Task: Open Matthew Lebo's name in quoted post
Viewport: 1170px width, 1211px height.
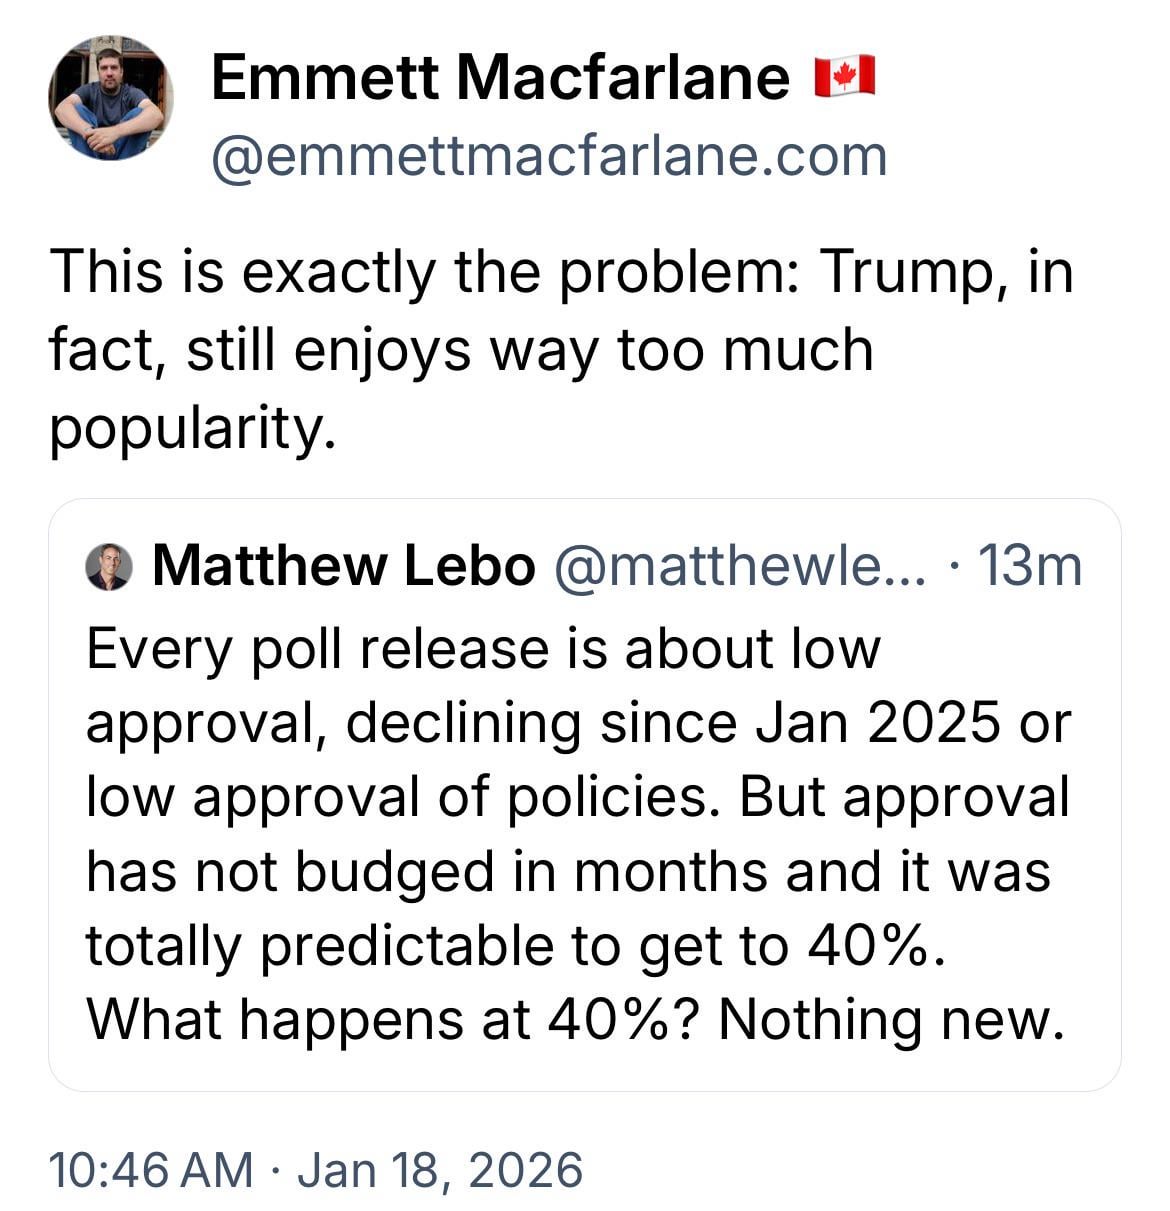Action: (x=344, y=566)
